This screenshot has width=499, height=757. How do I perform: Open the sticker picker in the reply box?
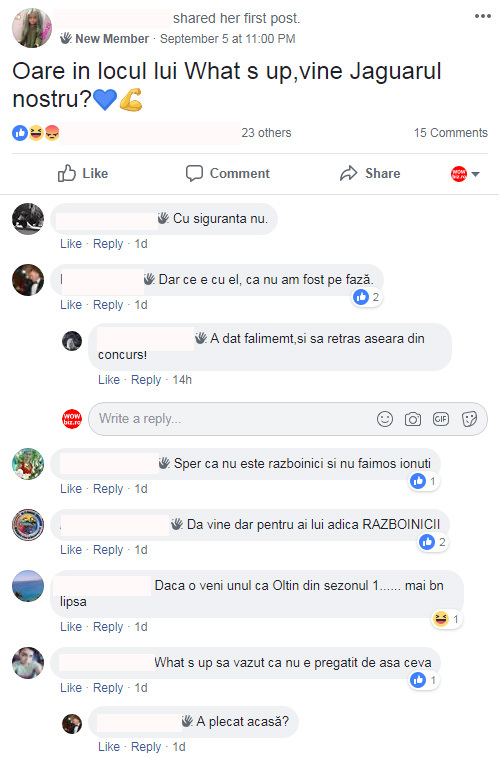469,419
